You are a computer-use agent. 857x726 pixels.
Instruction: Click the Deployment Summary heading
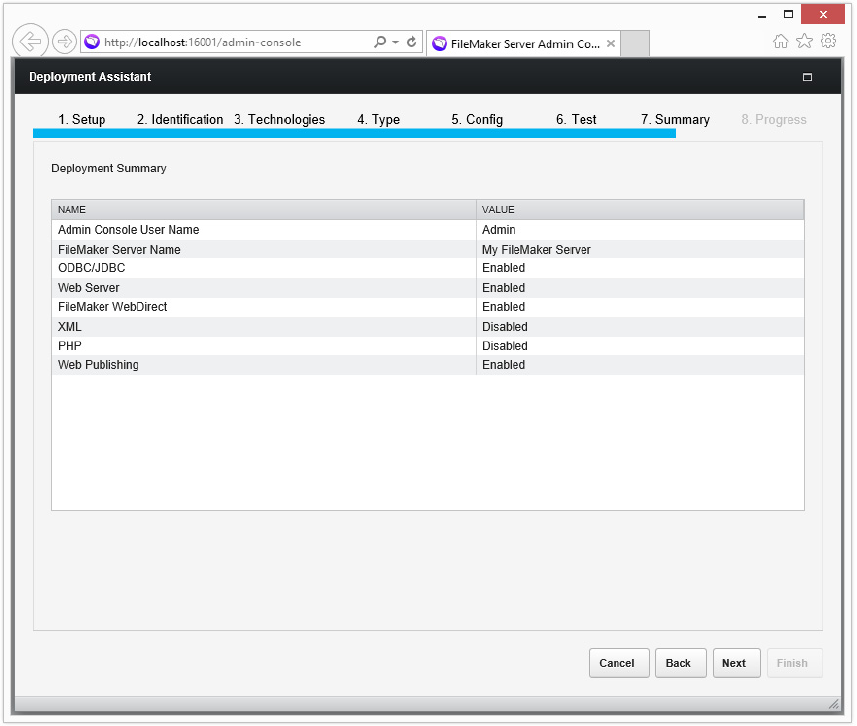pyautogui.click(x=109, y=168)
